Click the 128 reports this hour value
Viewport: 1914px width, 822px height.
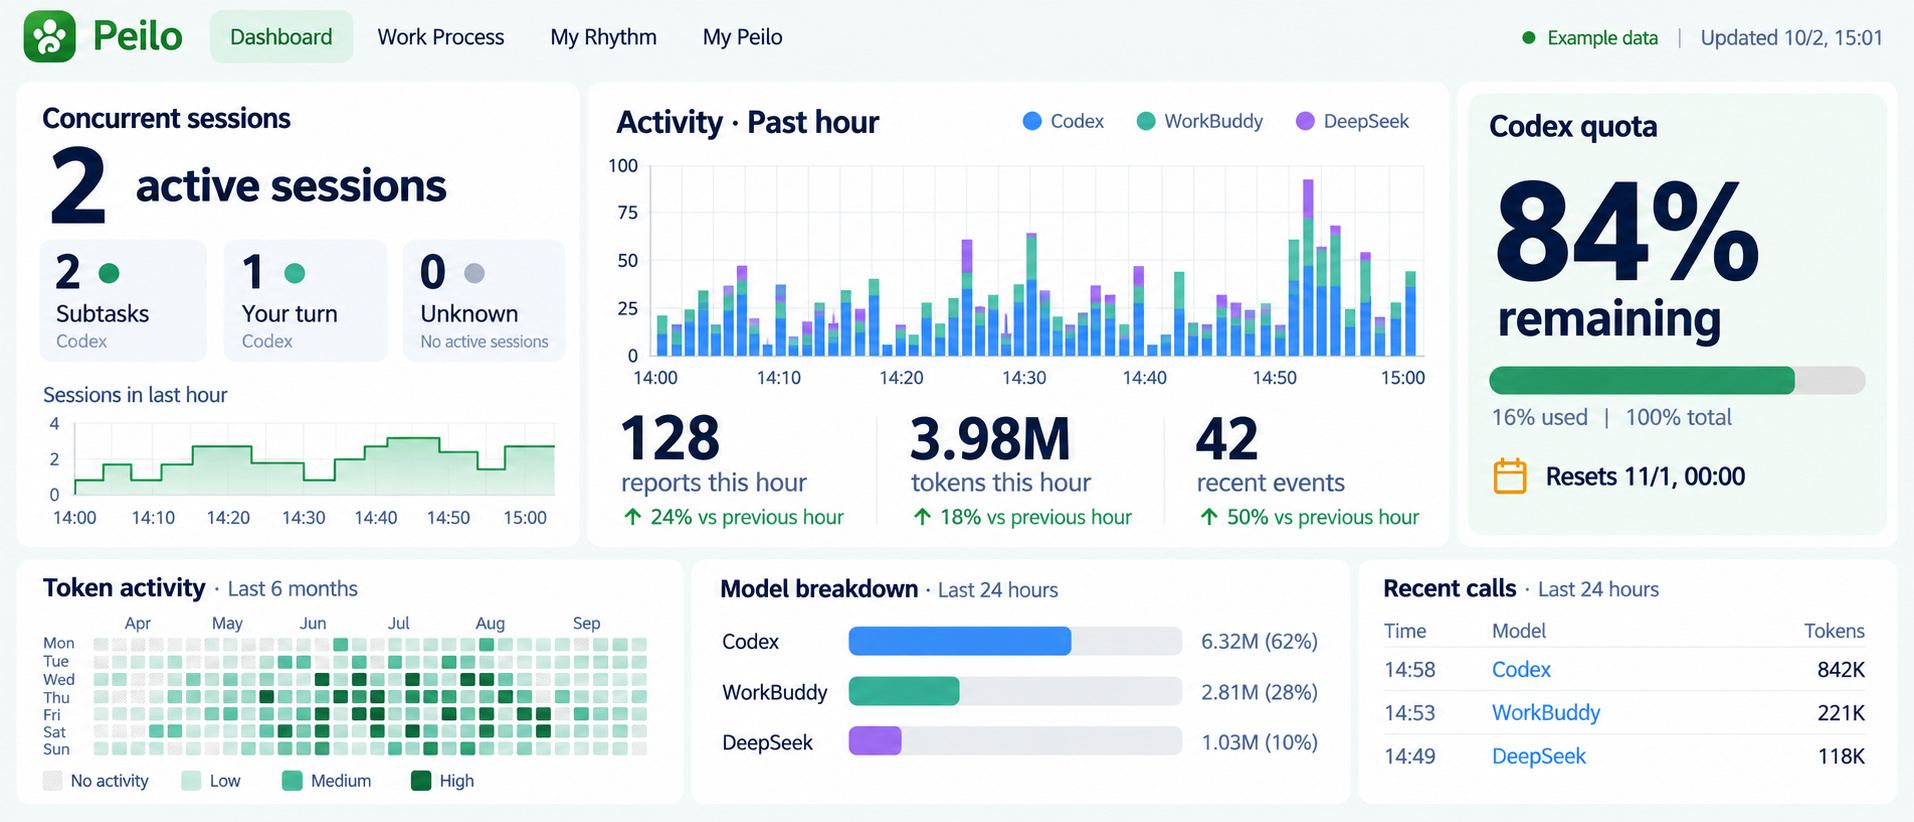[x=670, y=438]
